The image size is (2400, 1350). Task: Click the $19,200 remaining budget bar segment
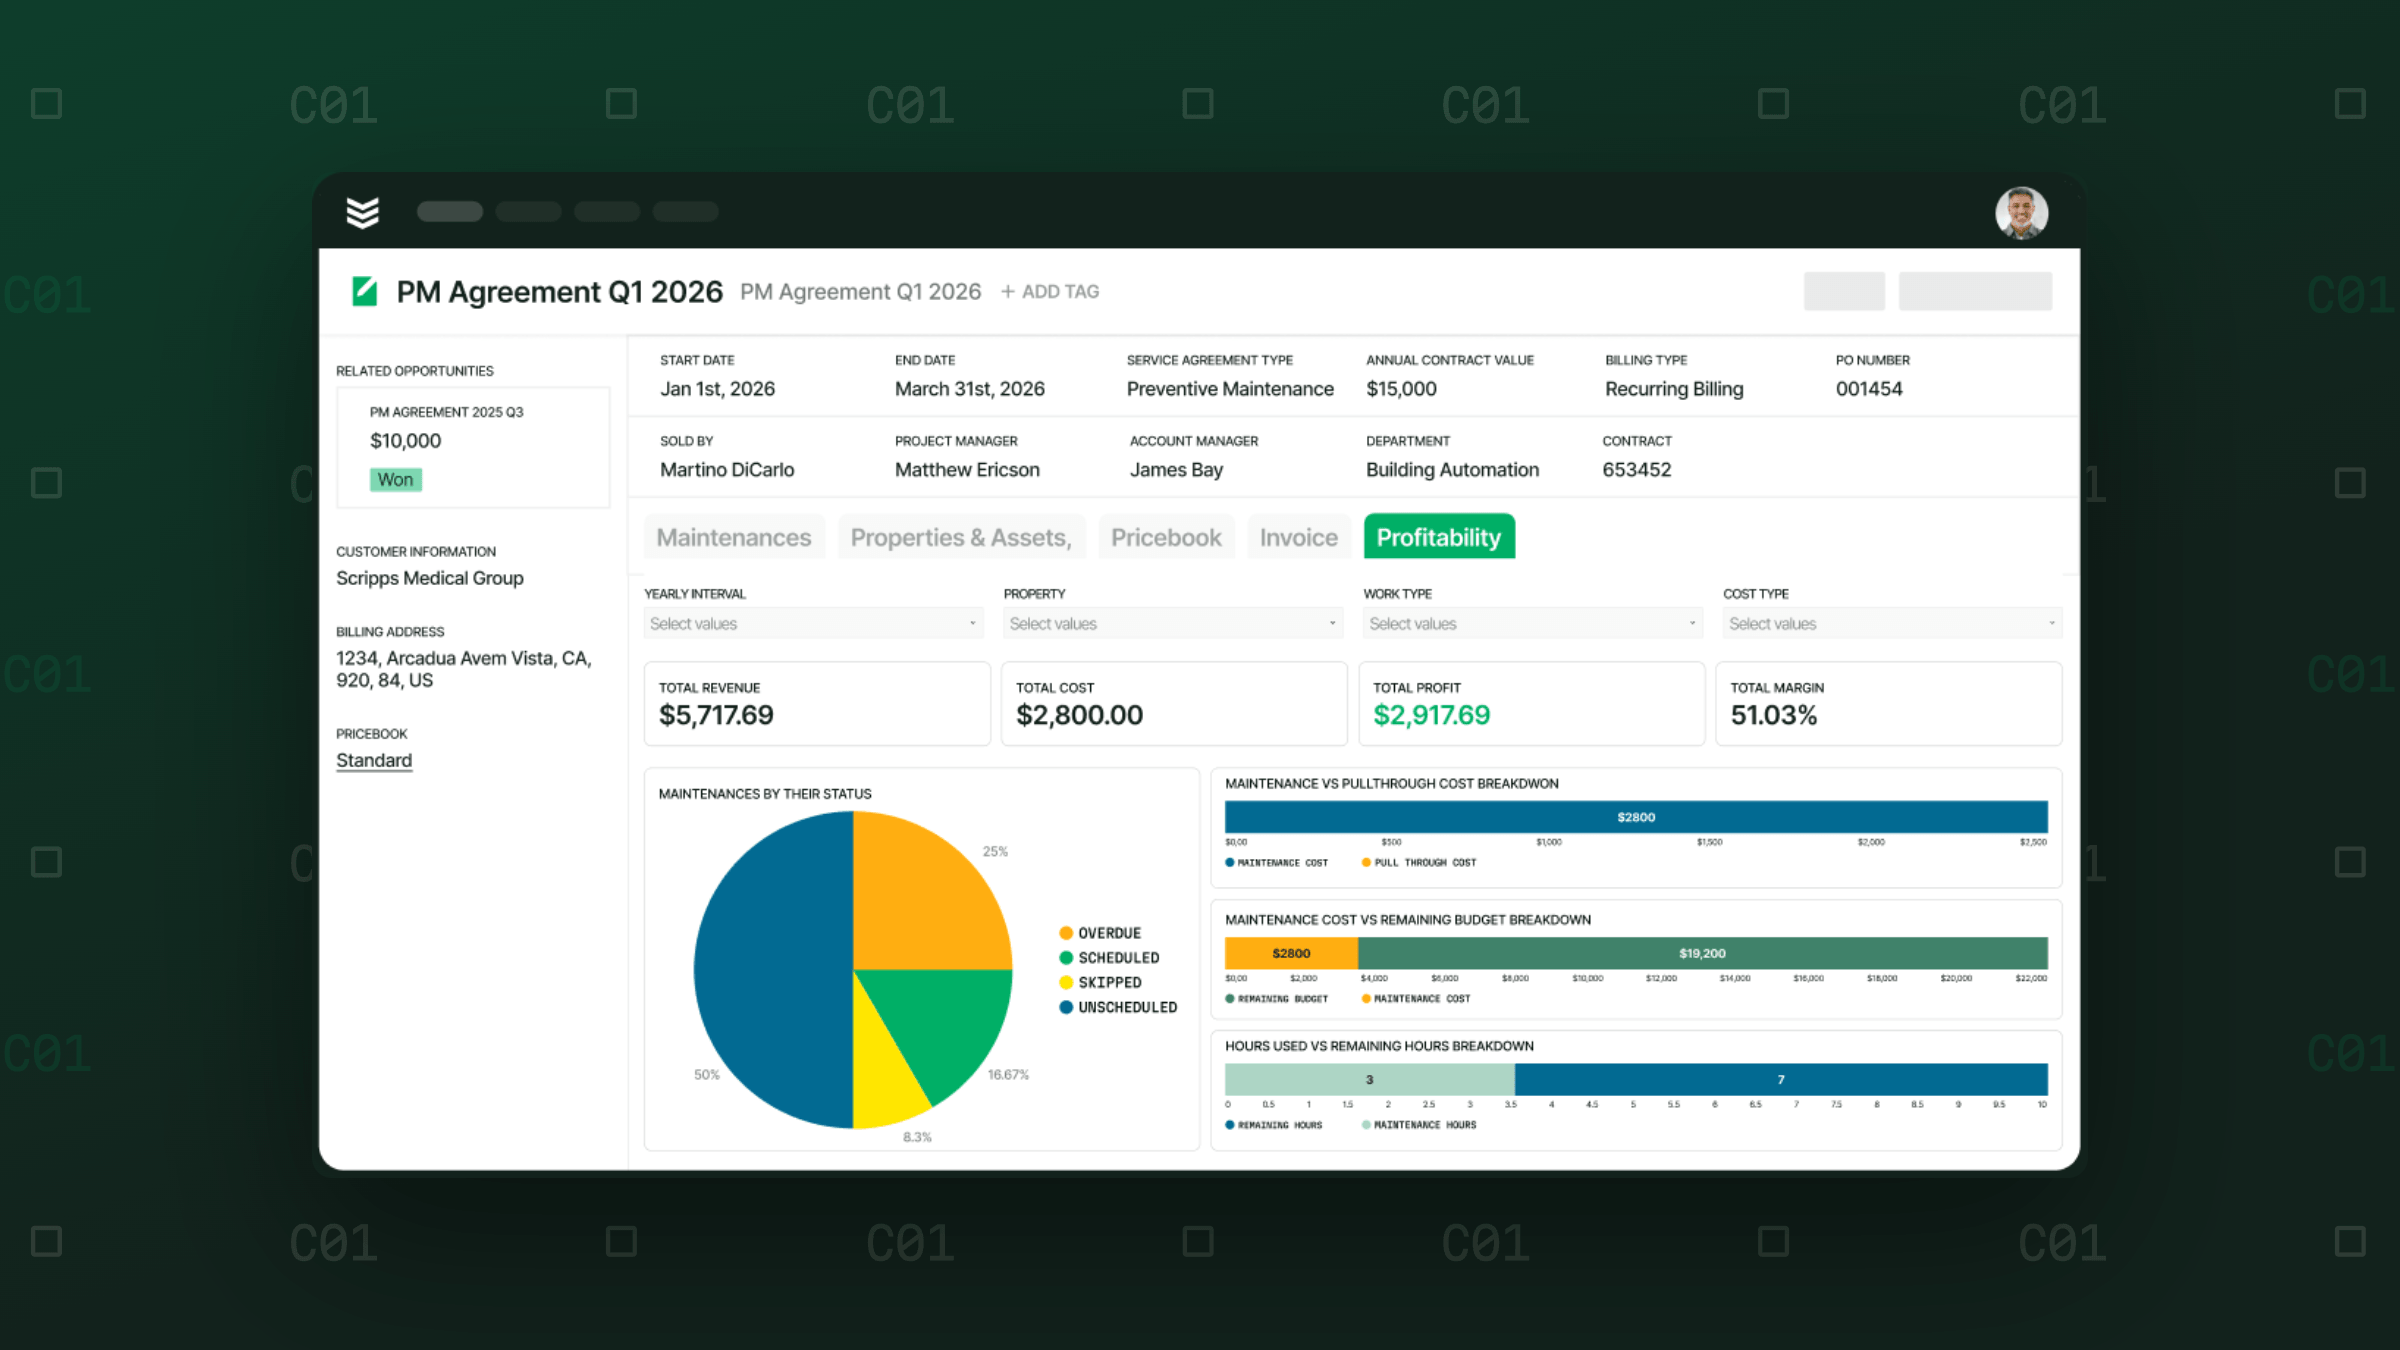coord(1702,953)
